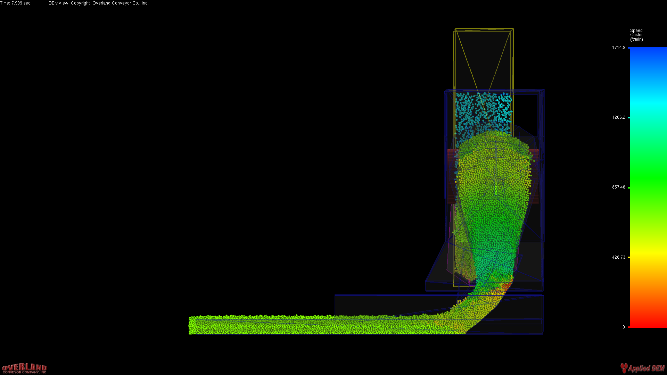
Task: Click the speed legend title above color bar
Action: coord(636,35)
